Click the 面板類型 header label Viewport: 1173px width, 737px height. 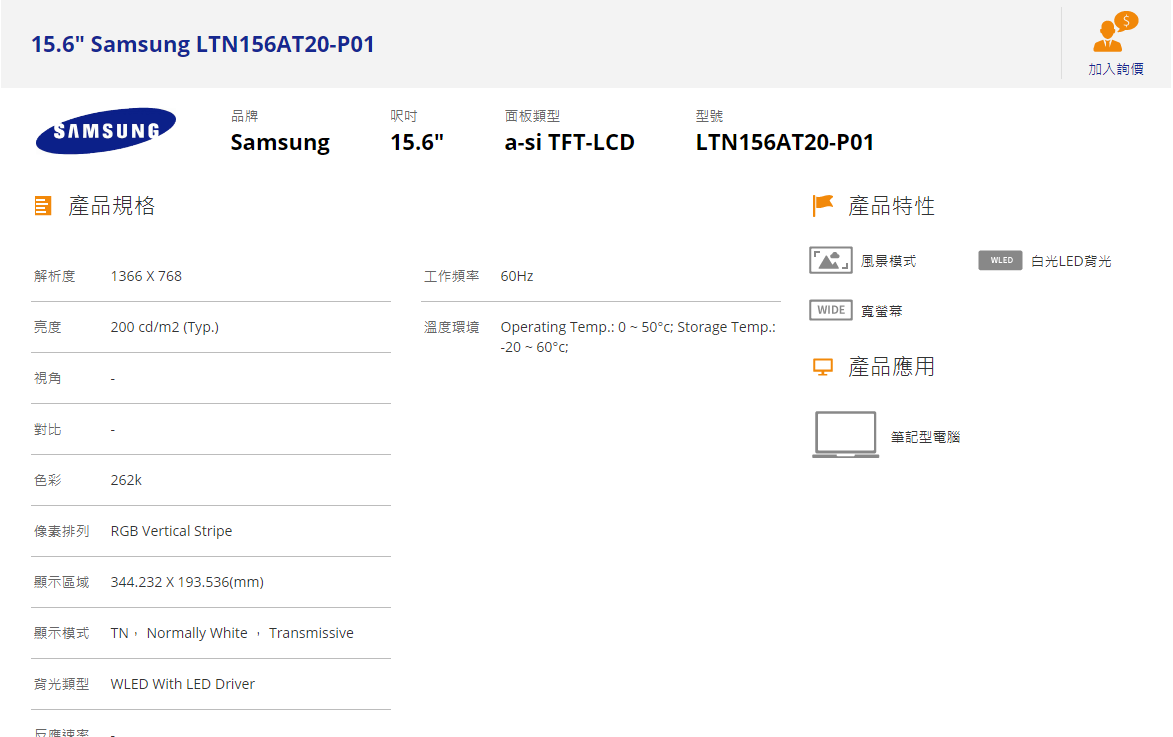pyautogui.click(x=533, y=116)
